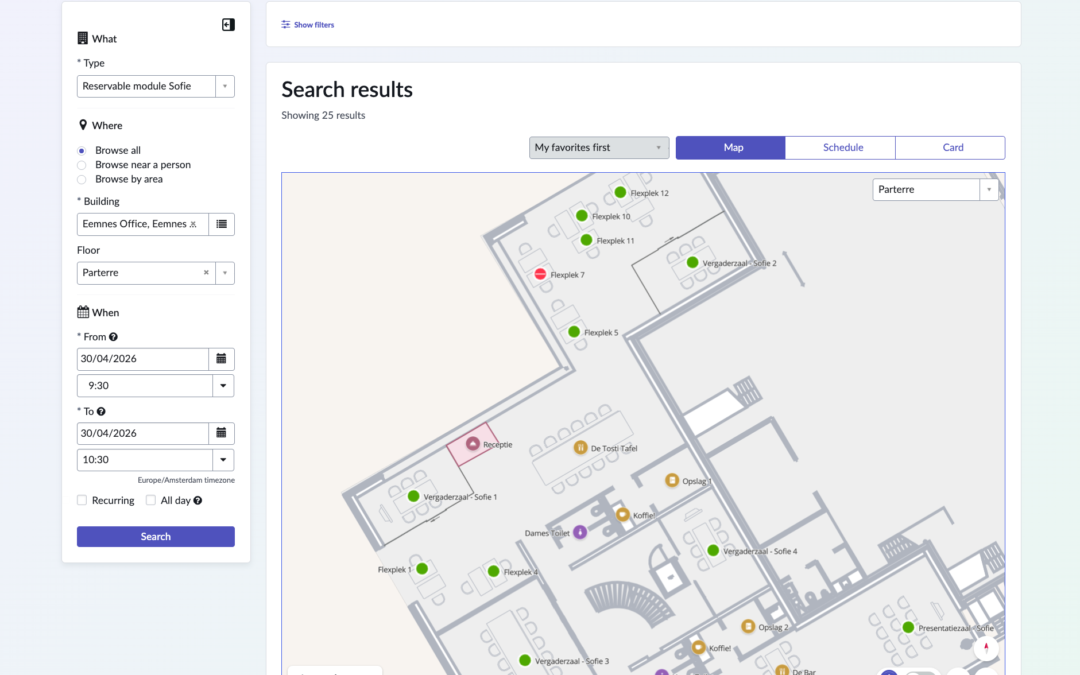Image resolution: width=1080 pixels, height=675 pixels.
Task: Click the To date input field
Action: click(x=143, y=433)
